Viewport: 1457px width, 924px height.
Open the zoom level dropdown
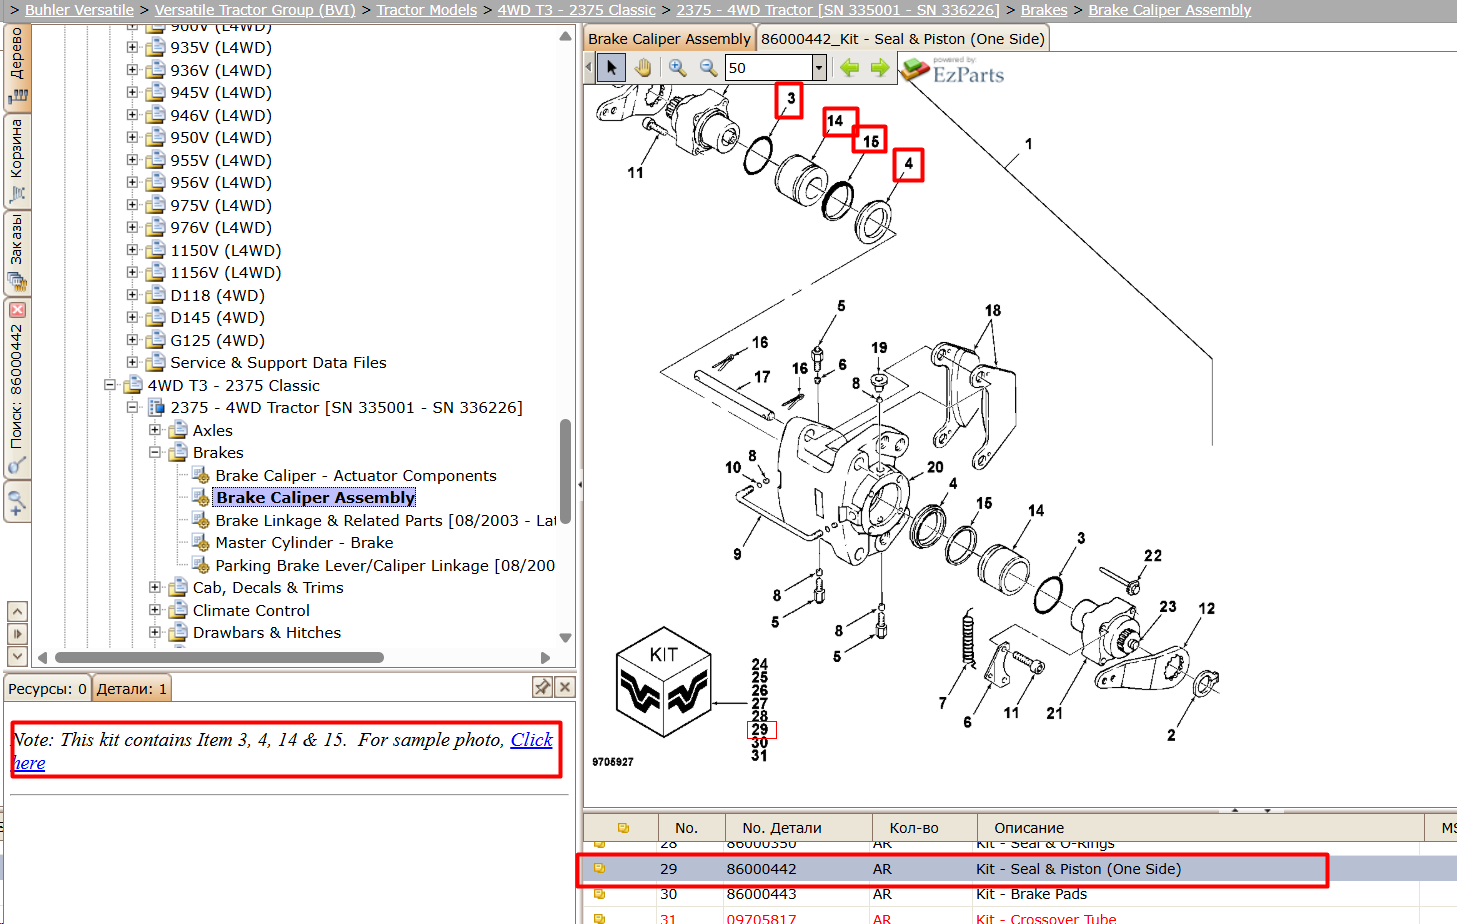click(x=819, y=67)
